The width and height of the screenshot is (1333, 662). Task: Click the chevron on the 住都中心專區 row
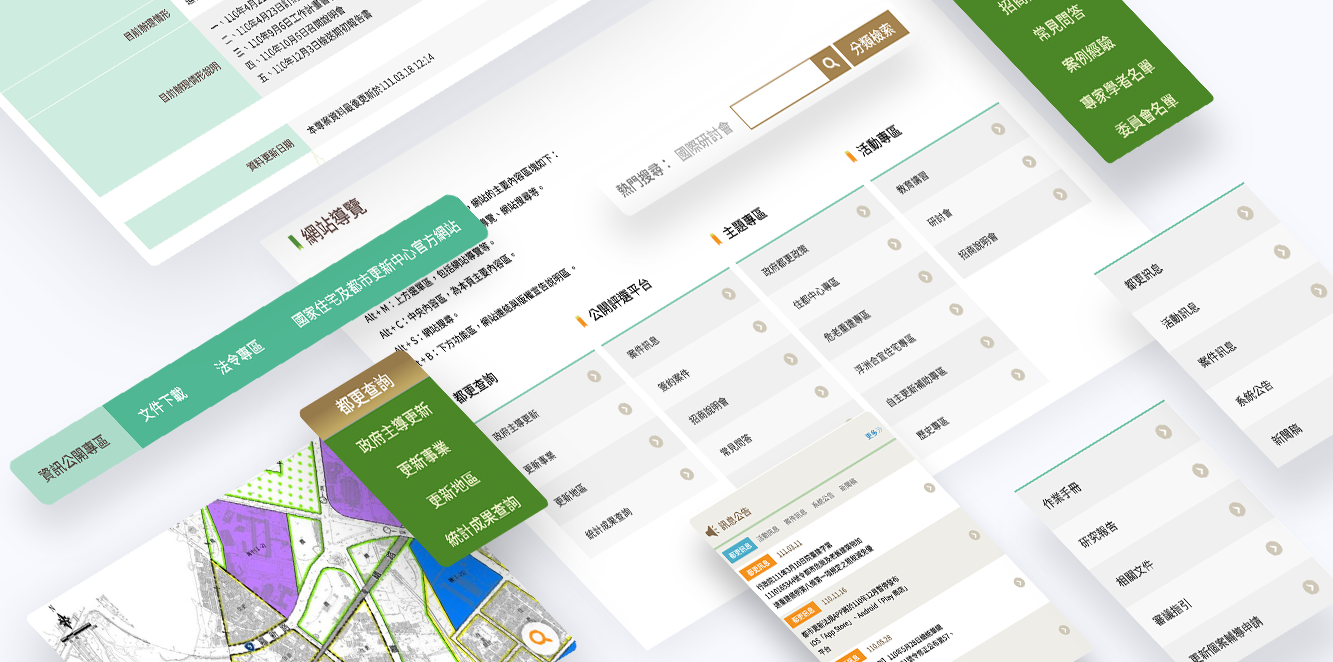[x=894, y=244]
